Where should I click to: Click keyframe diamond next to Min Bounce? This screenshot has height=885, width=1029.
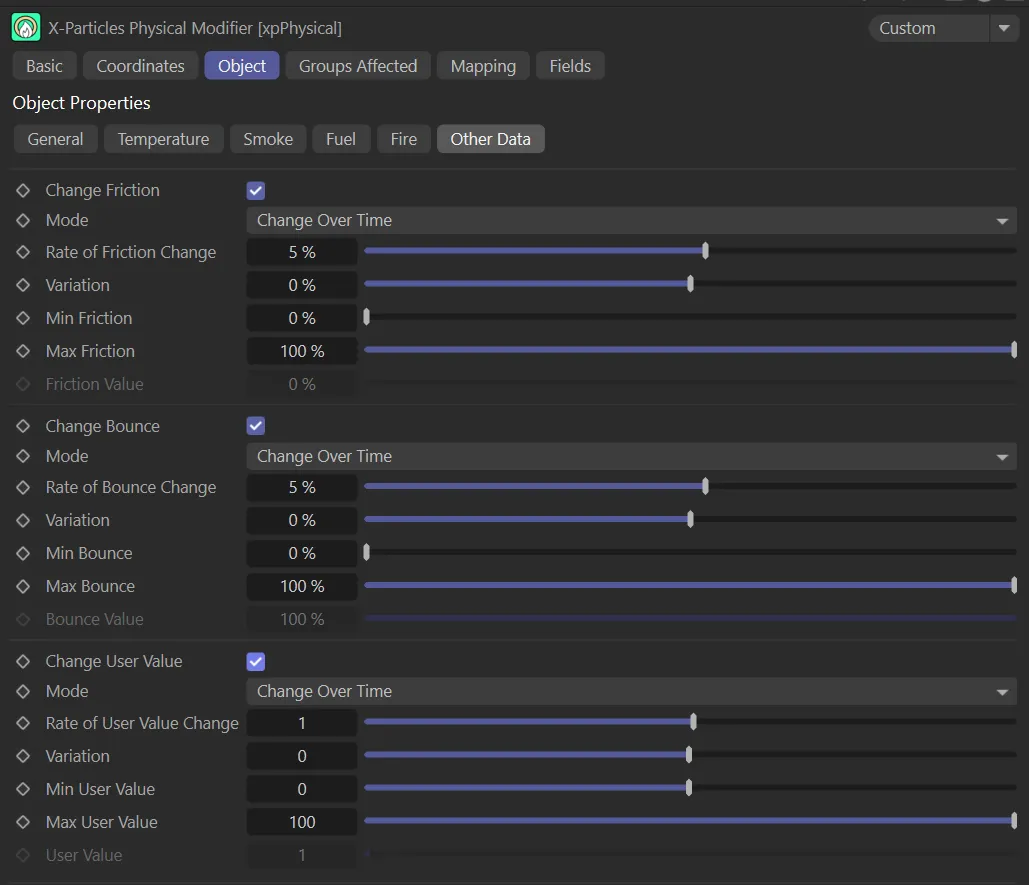point(23,553)
